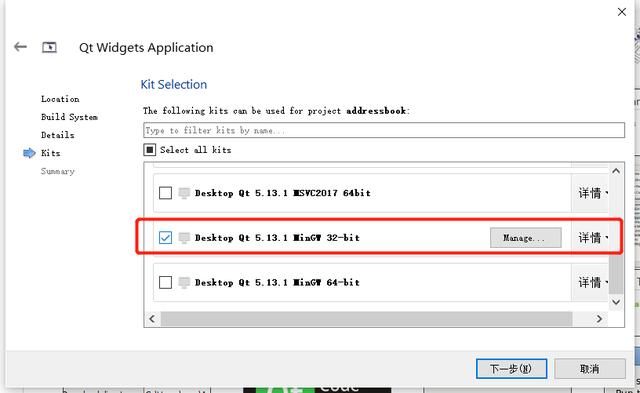Click monitor icon of MinGW 64-bit kit

click(x=184, y=282)
